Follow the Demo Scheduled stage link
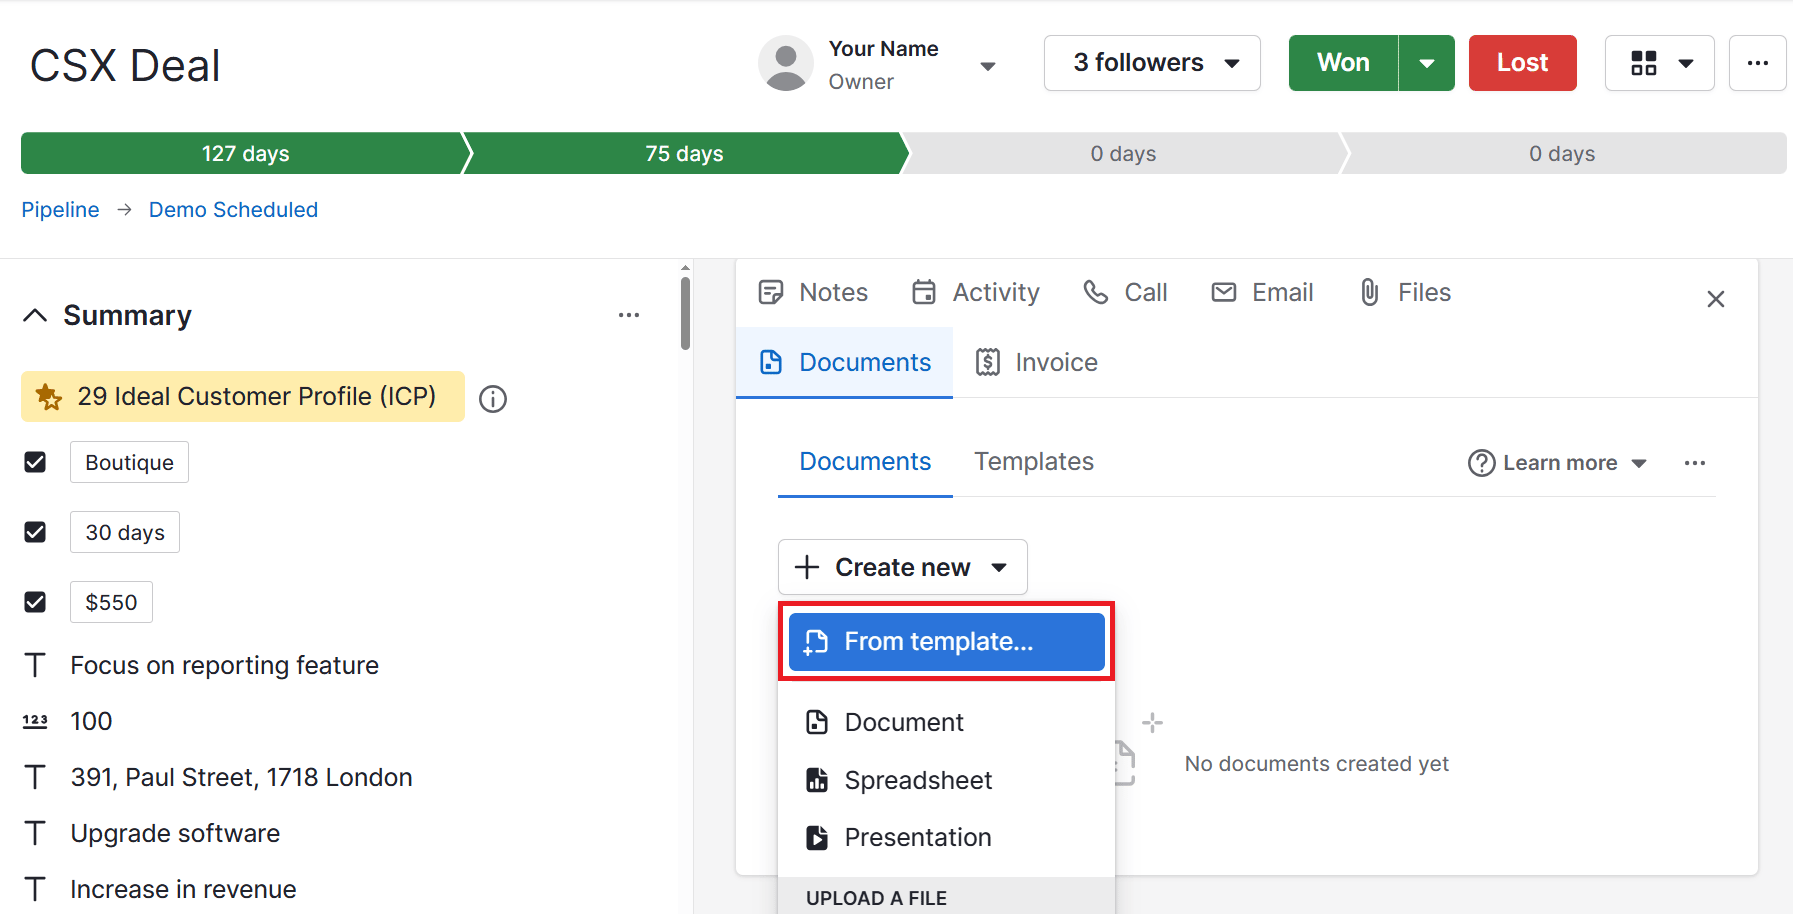 233,210
